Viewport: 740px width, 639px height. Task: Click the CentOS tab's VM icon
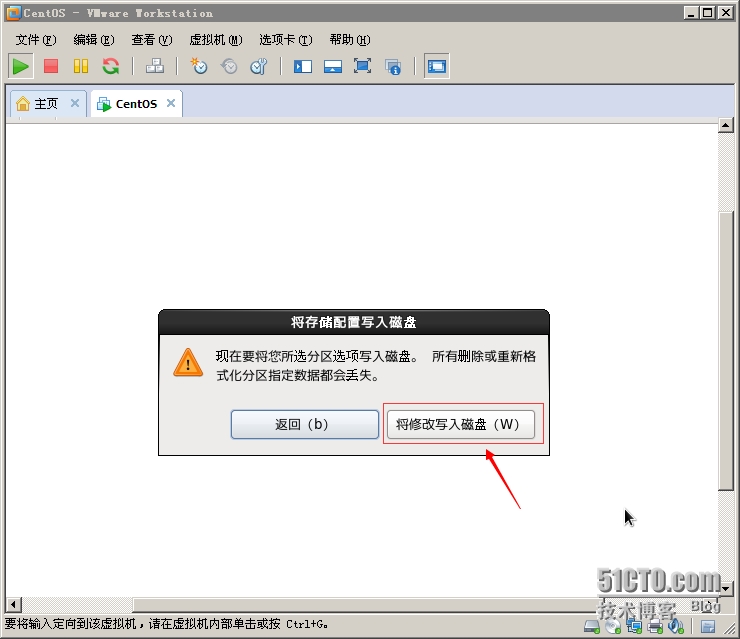click(103, 104)
